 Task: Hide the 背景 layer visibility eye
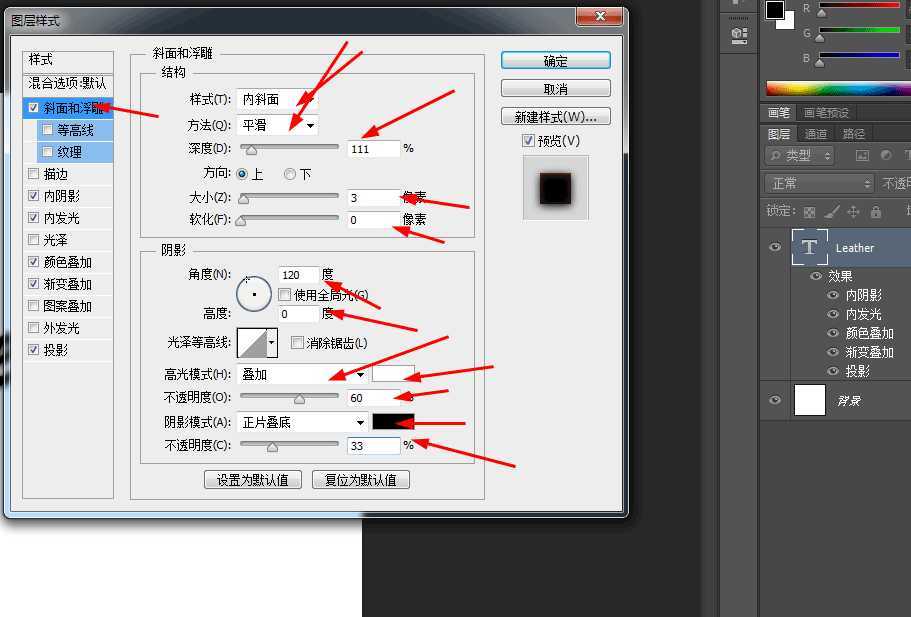point(773,401)
